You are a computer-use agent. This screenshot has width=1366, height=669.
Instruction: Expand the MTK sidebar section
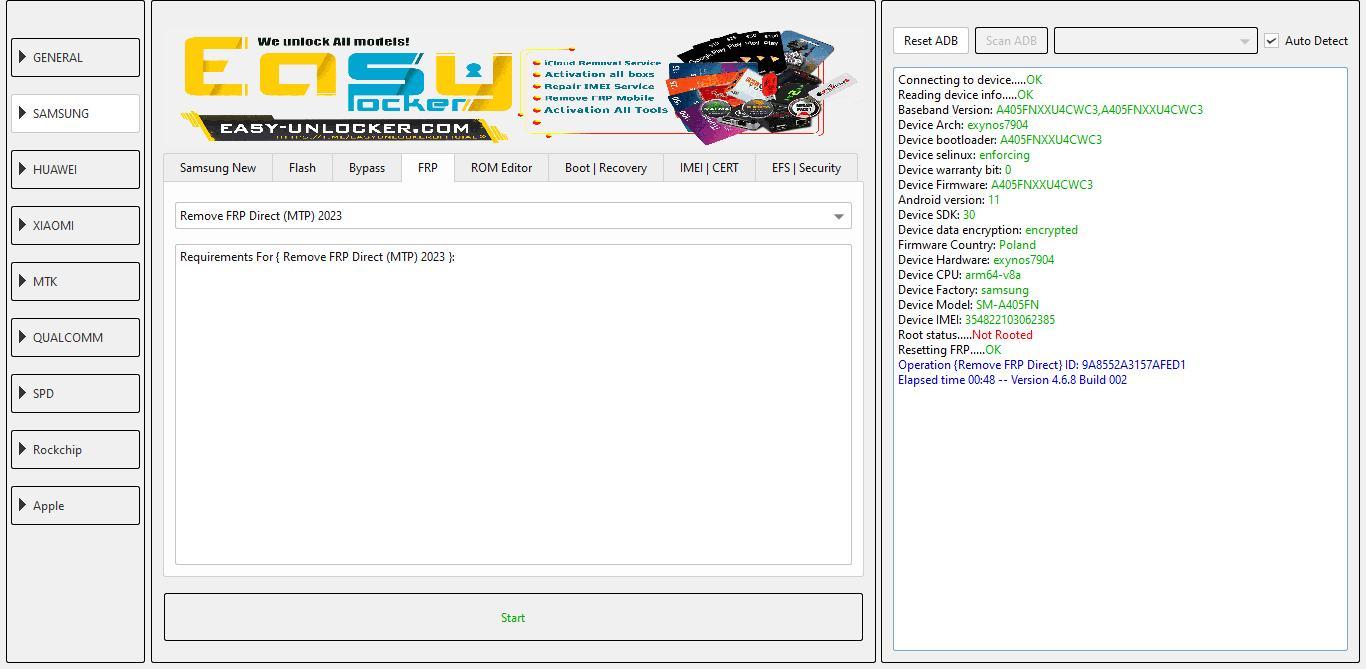click(75, 281)
